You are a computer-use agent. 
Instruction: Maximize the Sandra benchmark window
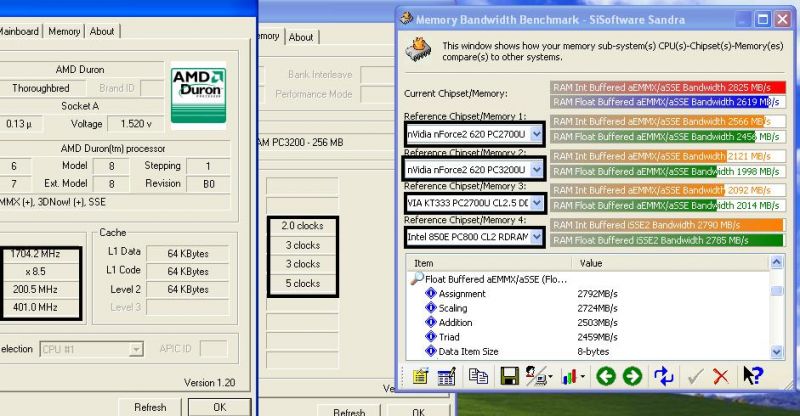click(763, 19)
